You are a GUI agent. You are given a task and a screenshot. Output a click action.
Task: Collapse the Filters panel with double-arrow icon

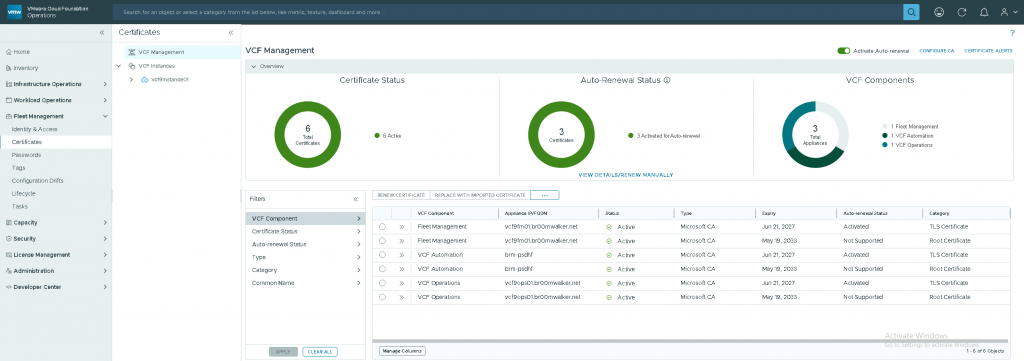(x=355, y=198)
